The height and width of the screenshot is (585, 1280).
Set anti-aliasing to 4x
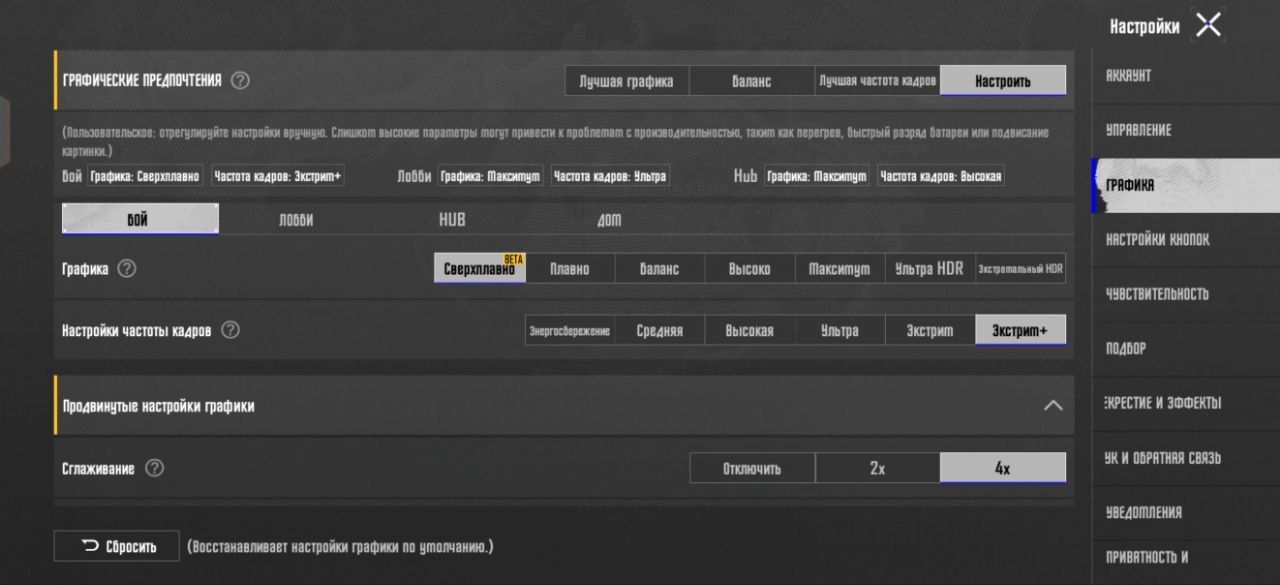pyautogui.click(x=1003, y=468)
